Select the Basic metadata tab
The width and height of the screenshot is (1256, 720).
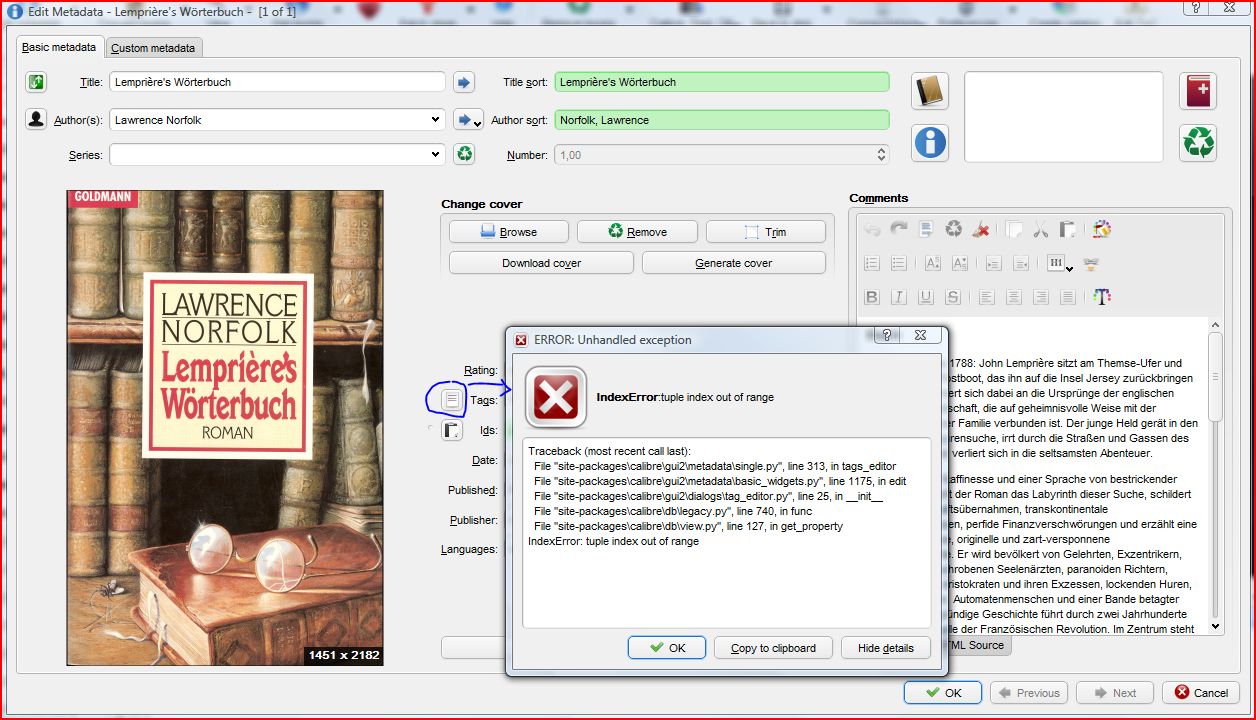pyautogui.click(x=59, y=47)
